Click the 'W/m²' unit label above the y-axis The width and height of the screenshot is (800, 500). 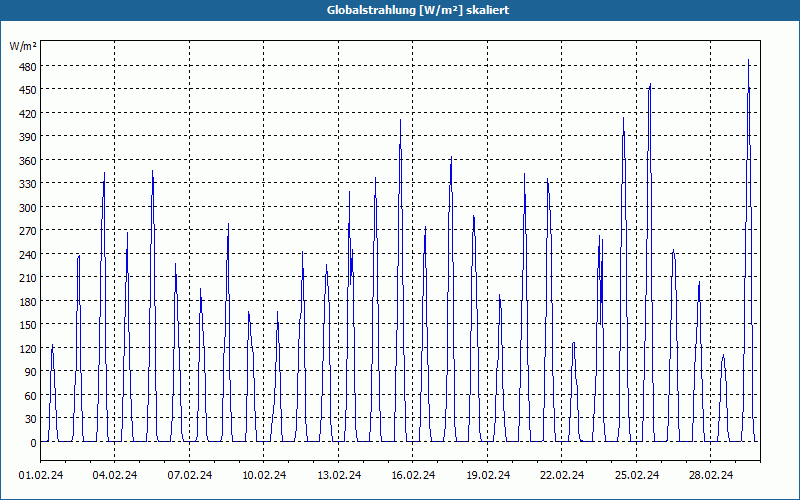click(23, 46)
